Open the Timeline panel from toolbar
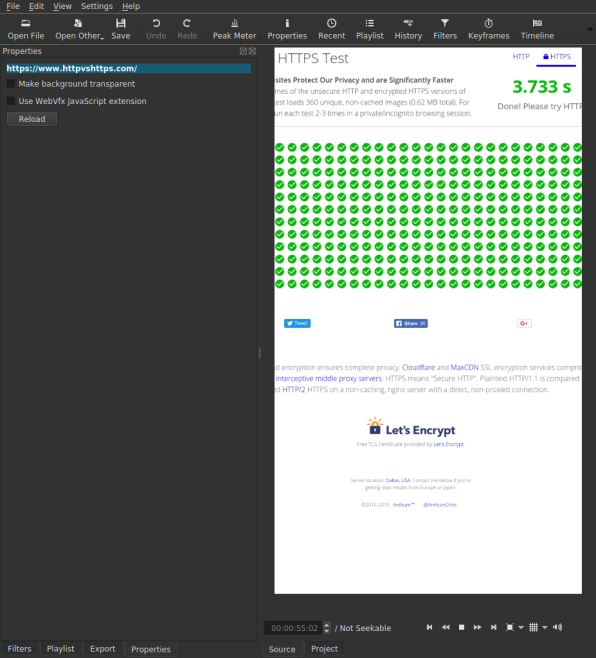Screen dimensions: 596x658 tap(537, 29)
